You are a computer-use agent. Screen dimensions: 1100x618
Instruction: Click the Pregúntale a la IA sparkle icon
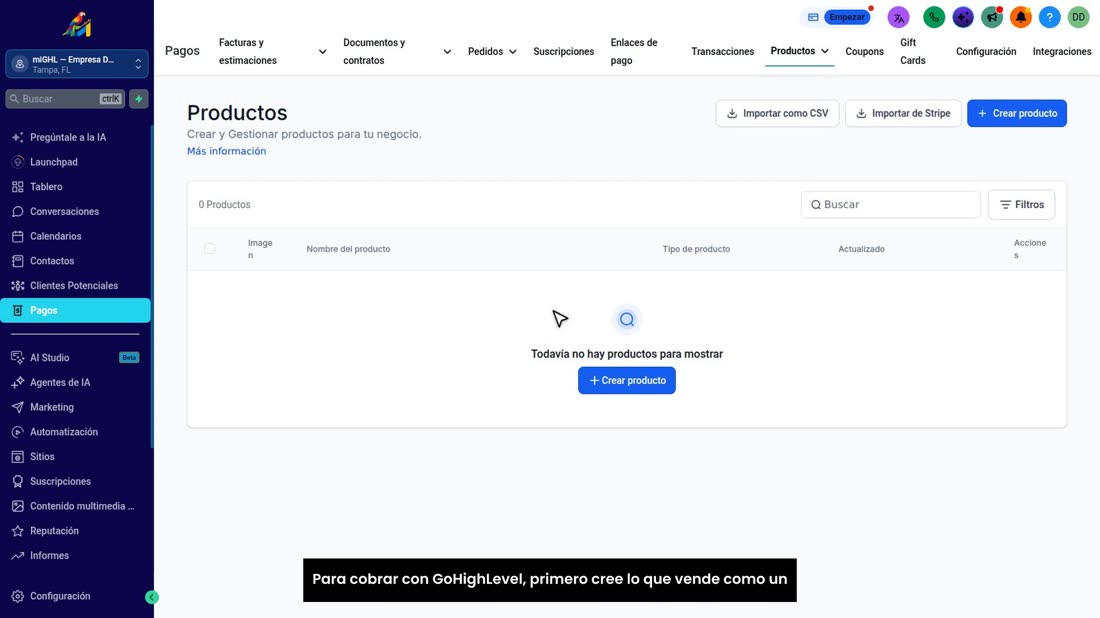[x=18, y=137]
